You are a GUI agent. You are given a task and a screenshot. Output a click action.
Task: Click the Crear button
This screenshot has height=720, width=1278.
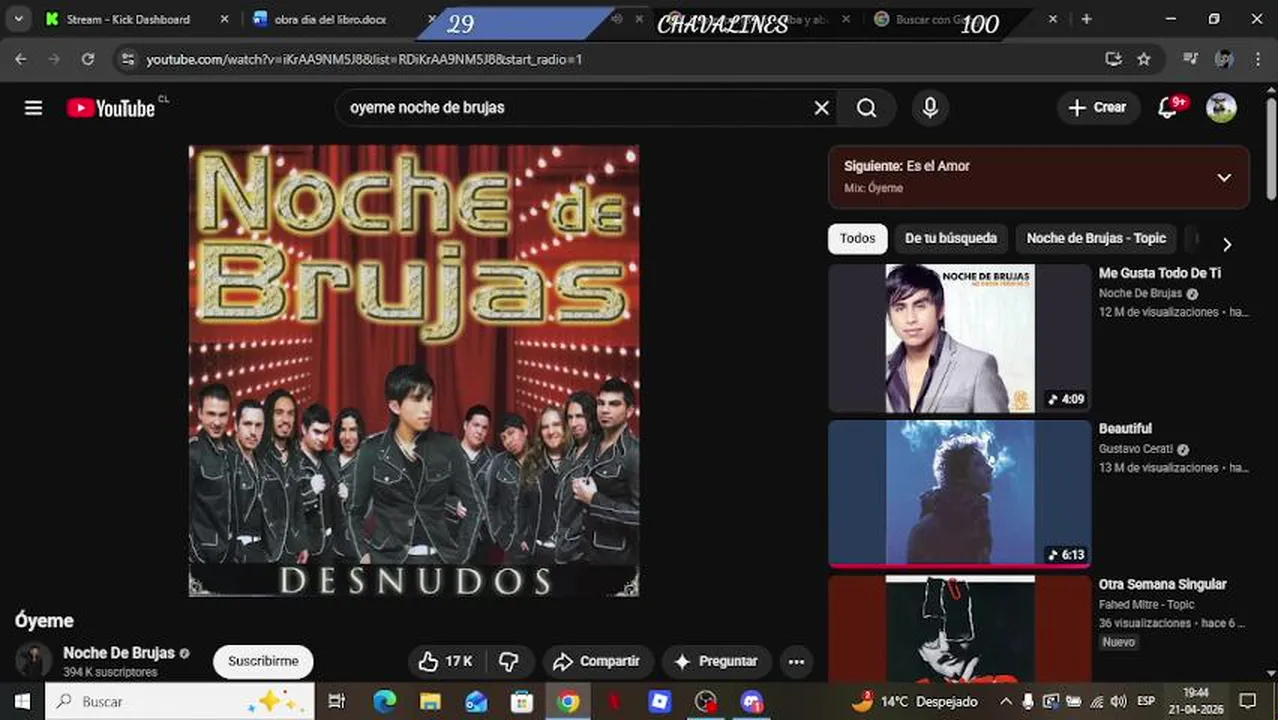[1097, 108]
